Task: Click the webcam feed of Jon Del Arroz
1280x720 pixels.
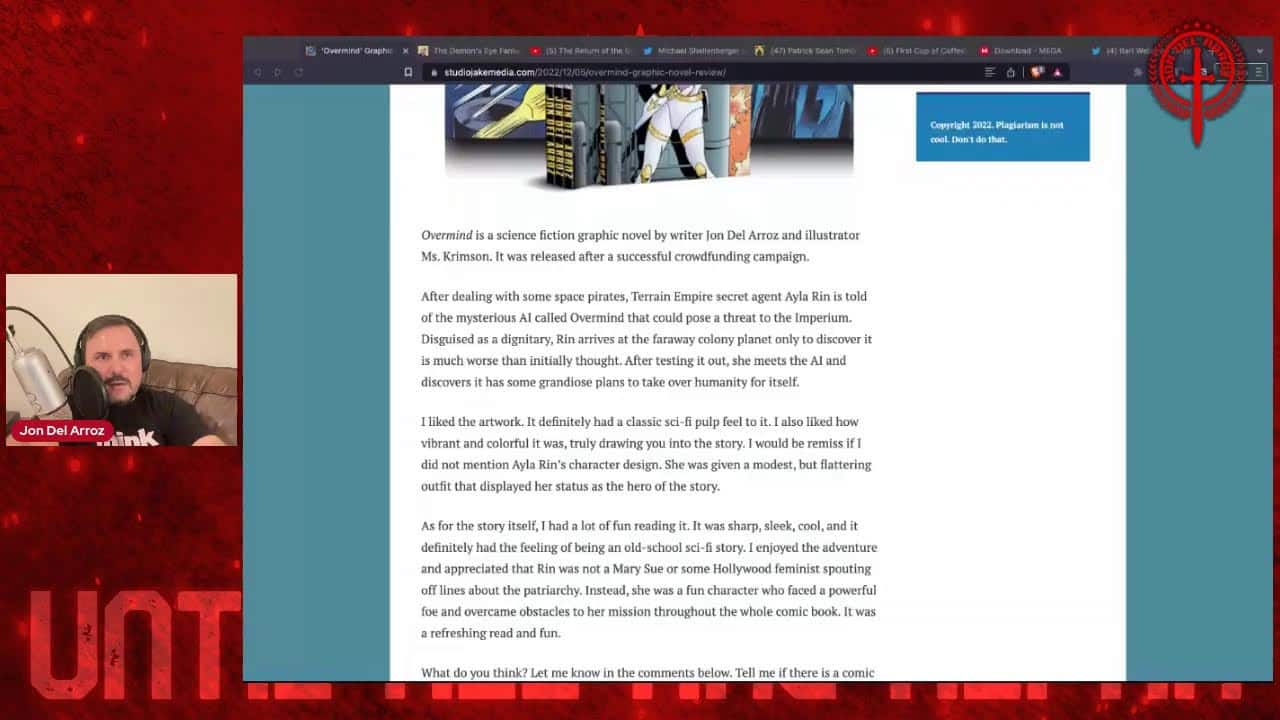Action: coord(122,360)
